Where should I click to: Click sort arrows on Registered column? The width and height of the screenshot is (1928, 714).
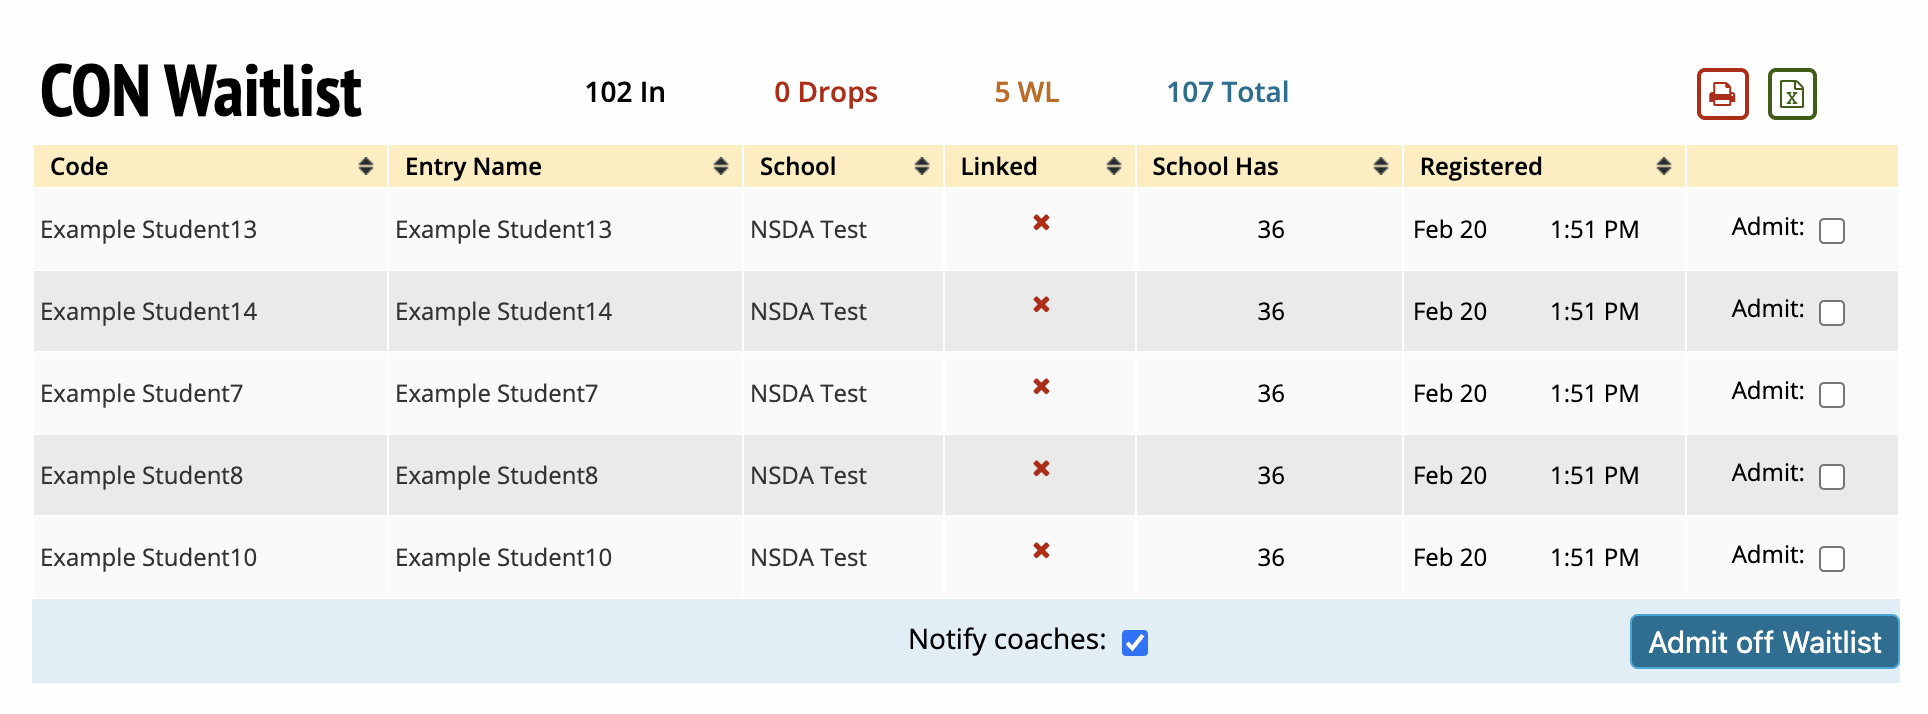click(1663, 166)
